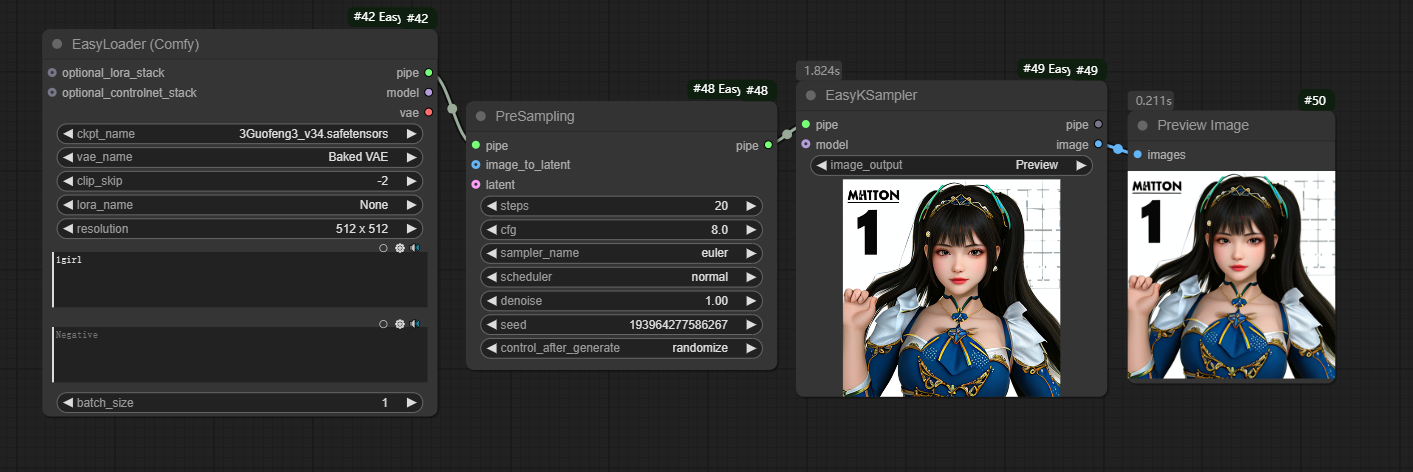Screen dimensions: 1413x472
Task: Collapse the EasyLoader node via title dot
Action: [x=57, y=44]
